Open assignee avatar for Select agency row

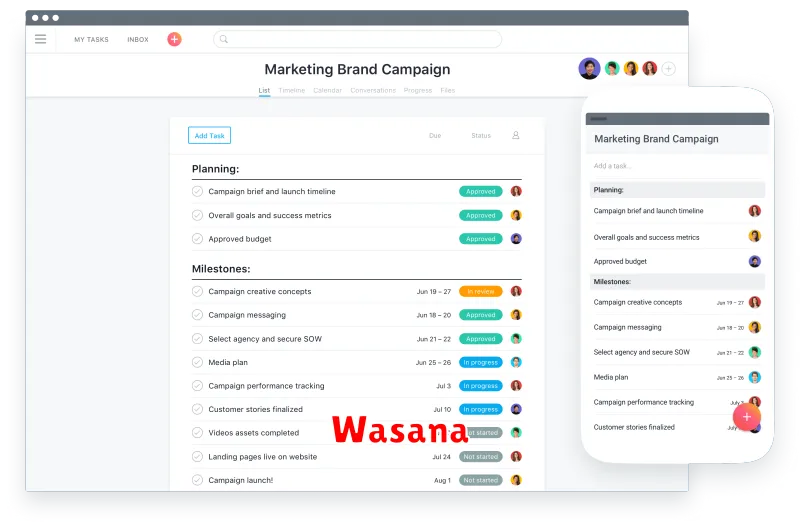(x=516, y=339)
